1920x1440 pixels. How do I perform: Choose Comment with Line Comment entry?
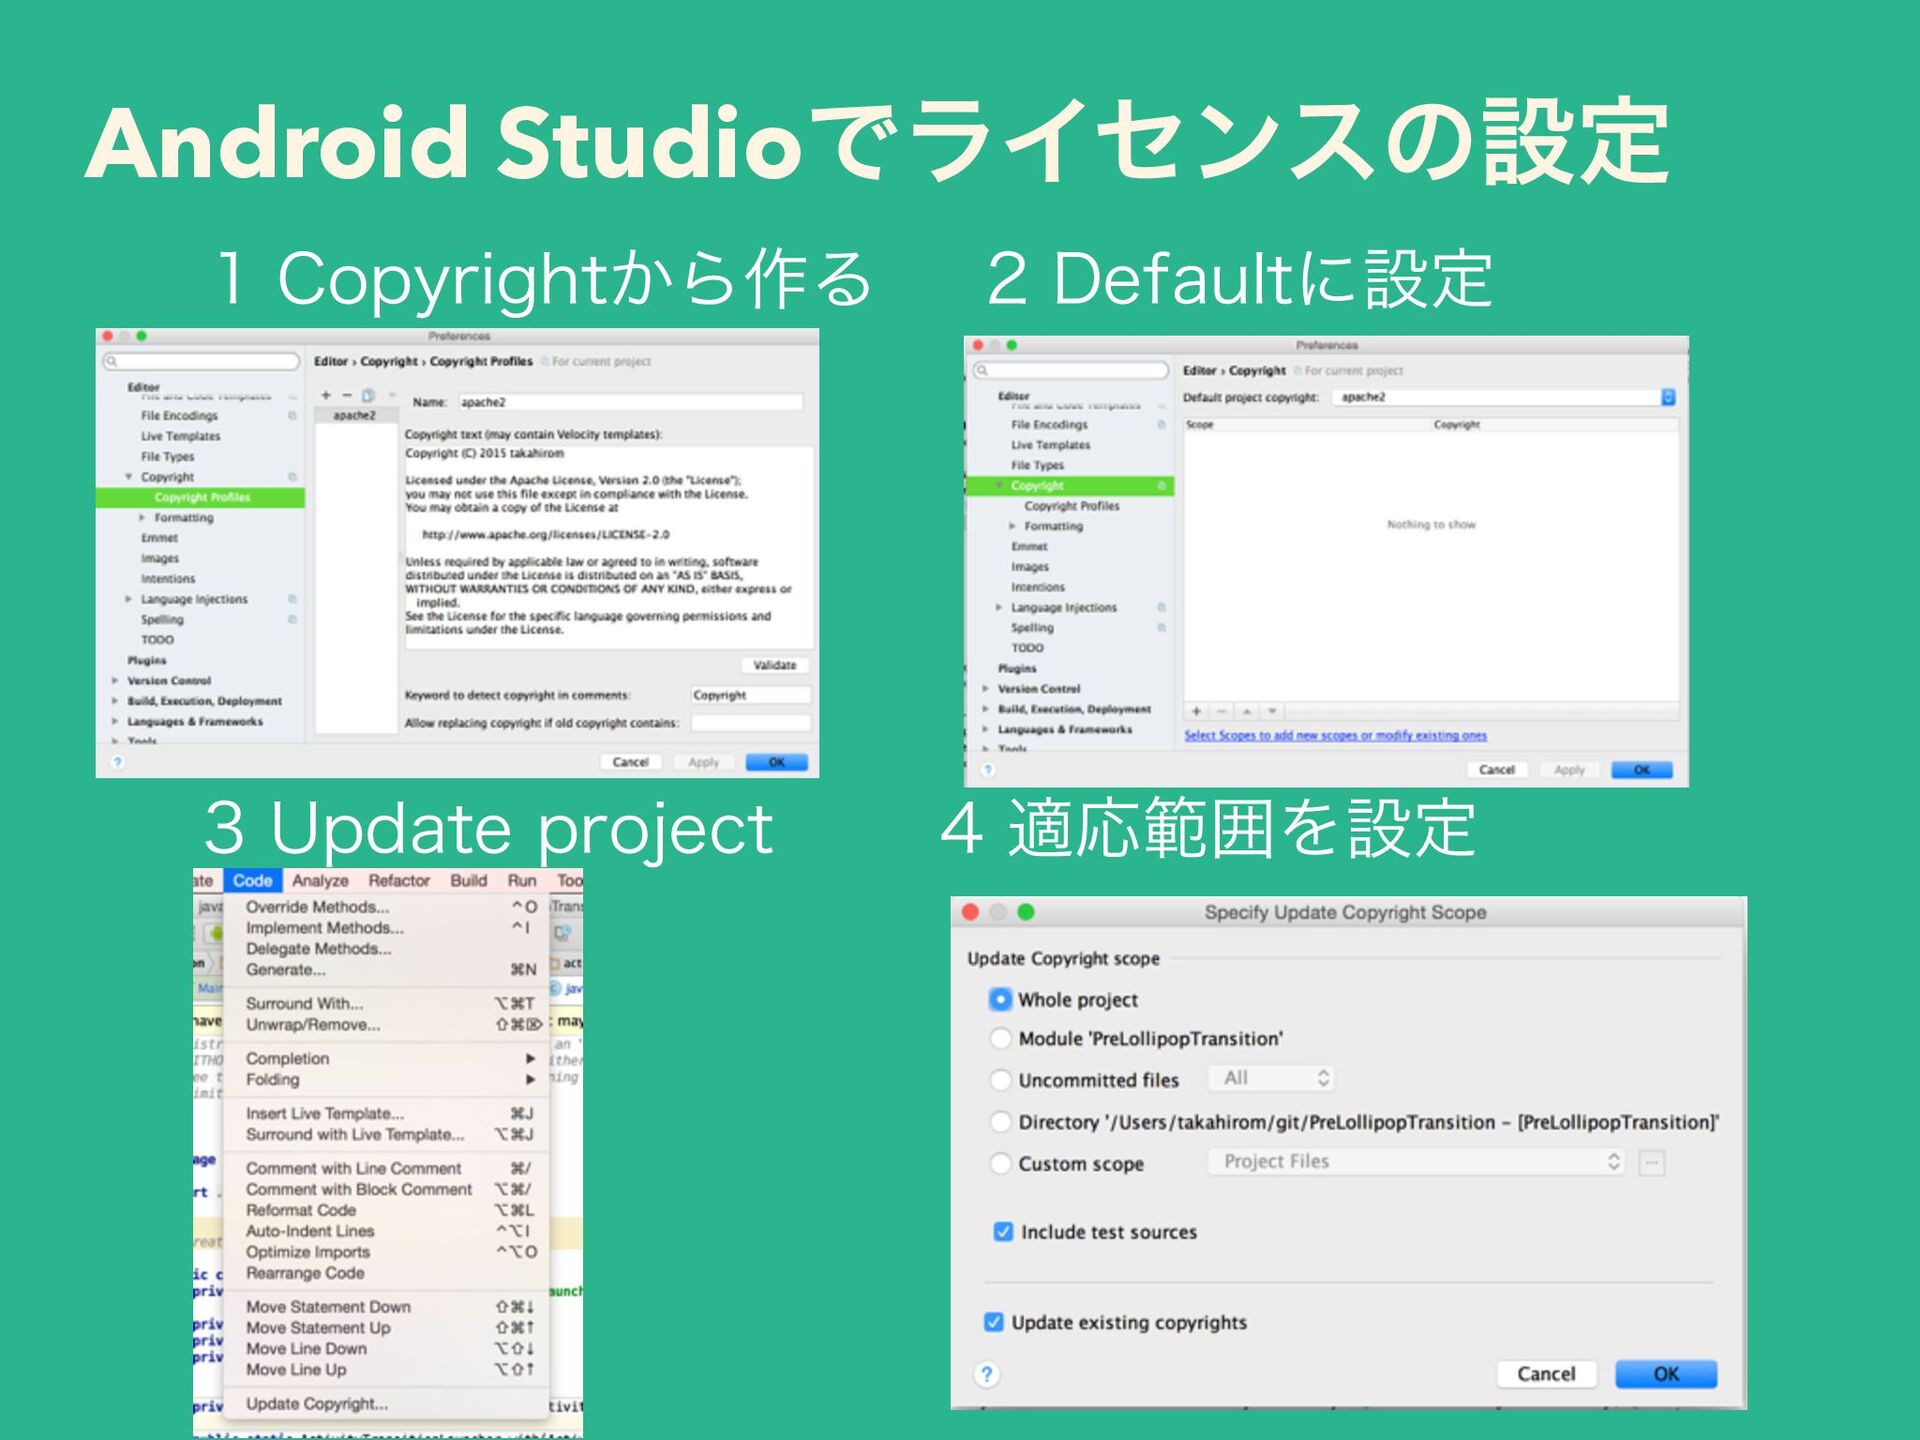[385, 1168]
